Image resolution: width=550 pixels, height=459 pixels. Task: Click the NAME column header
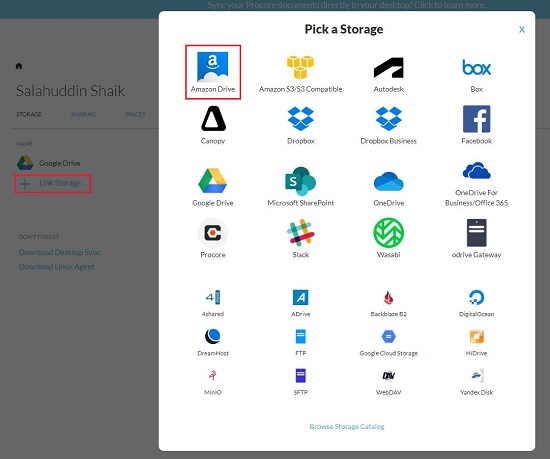pos(24,144)
